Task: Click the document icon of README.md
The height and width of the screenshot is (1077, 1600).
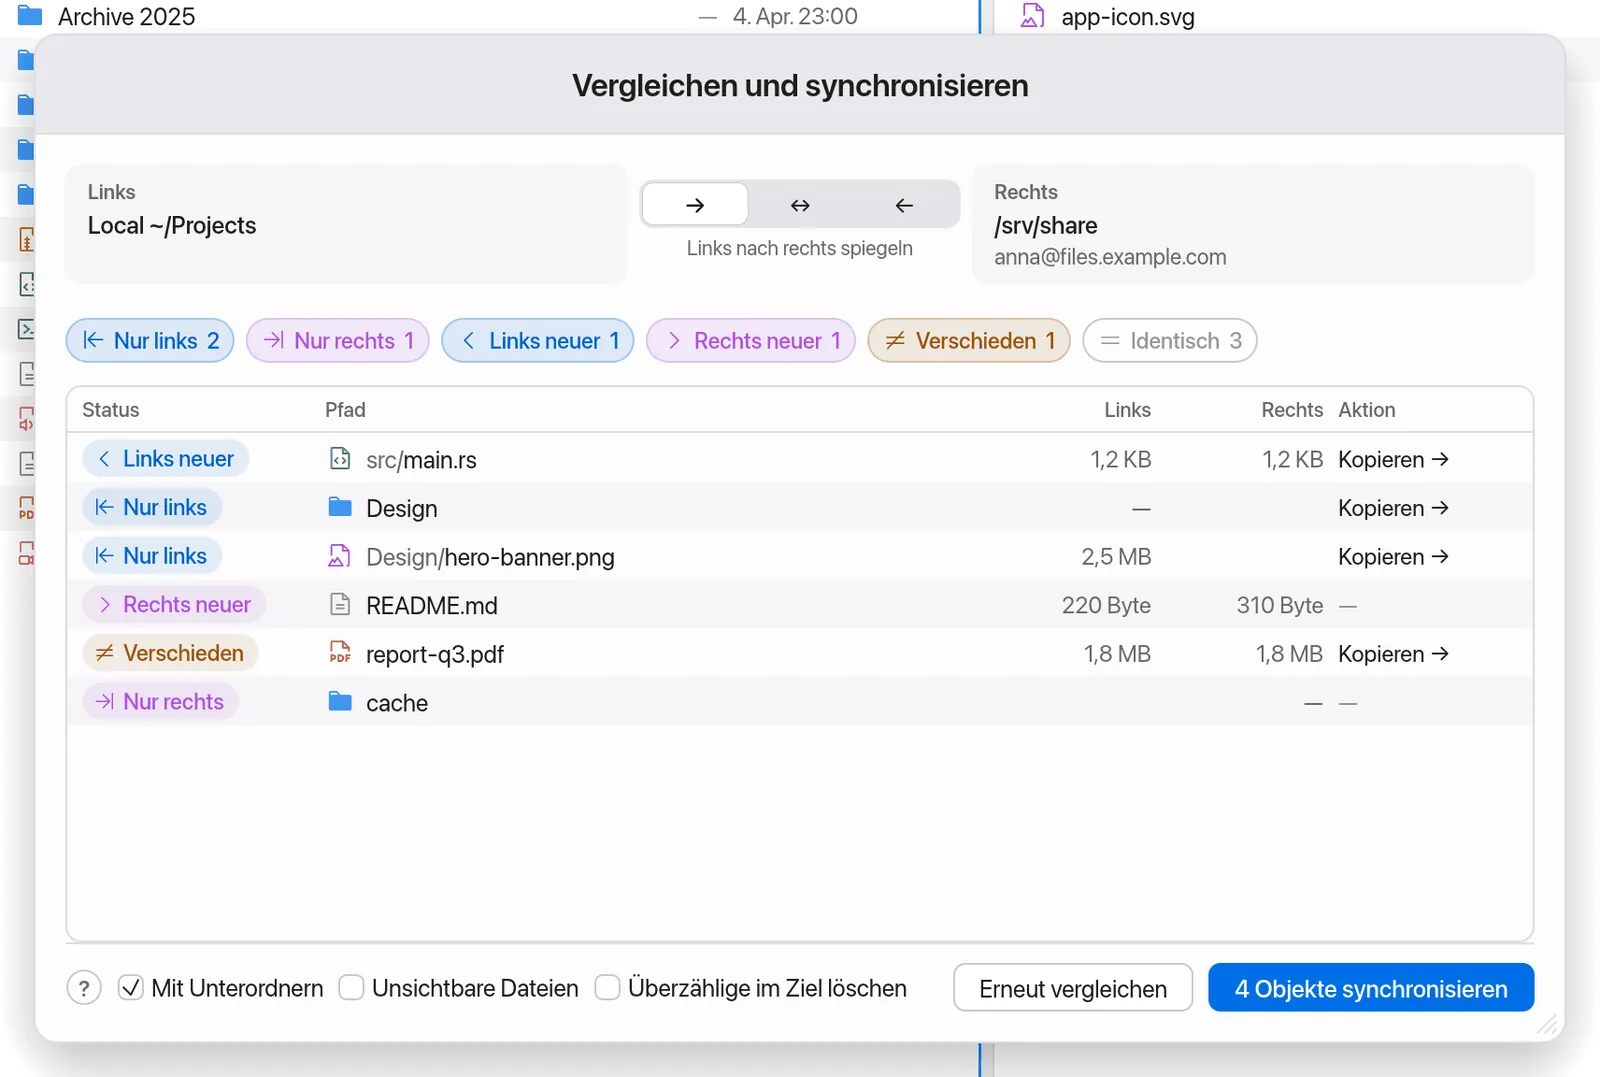Action: tap(340, 604)
